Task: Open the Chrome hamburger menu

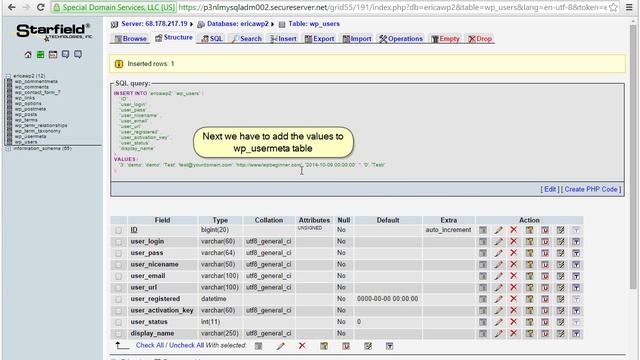Action: click(x=629, y=7)
